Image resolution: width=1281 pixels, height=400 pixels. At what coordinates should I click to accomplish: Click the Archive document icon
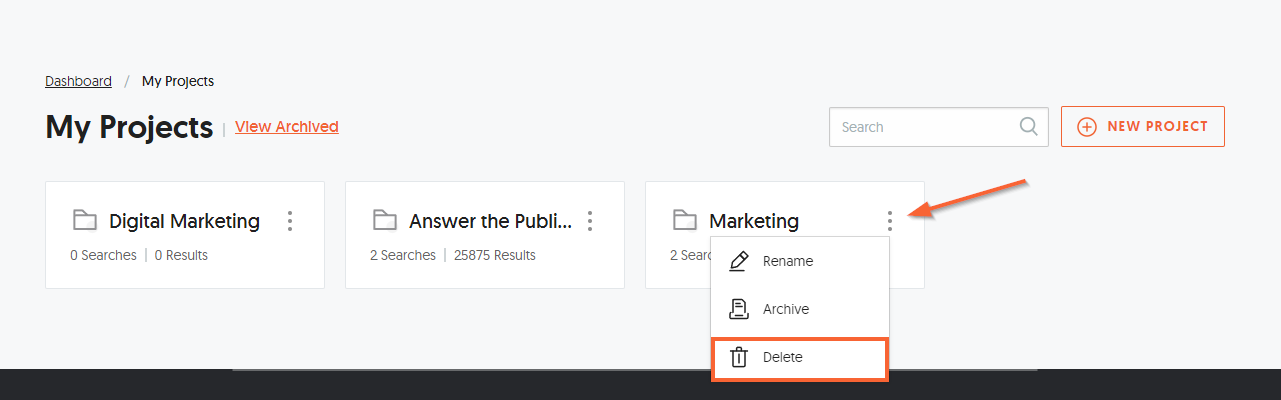(739, 309)
